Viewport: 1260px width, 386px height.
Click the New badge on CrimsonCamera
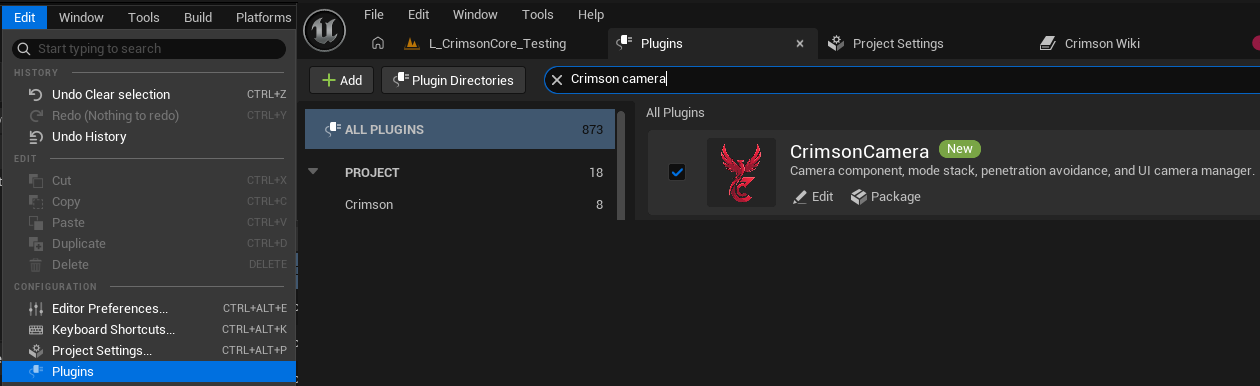(960, 149)
